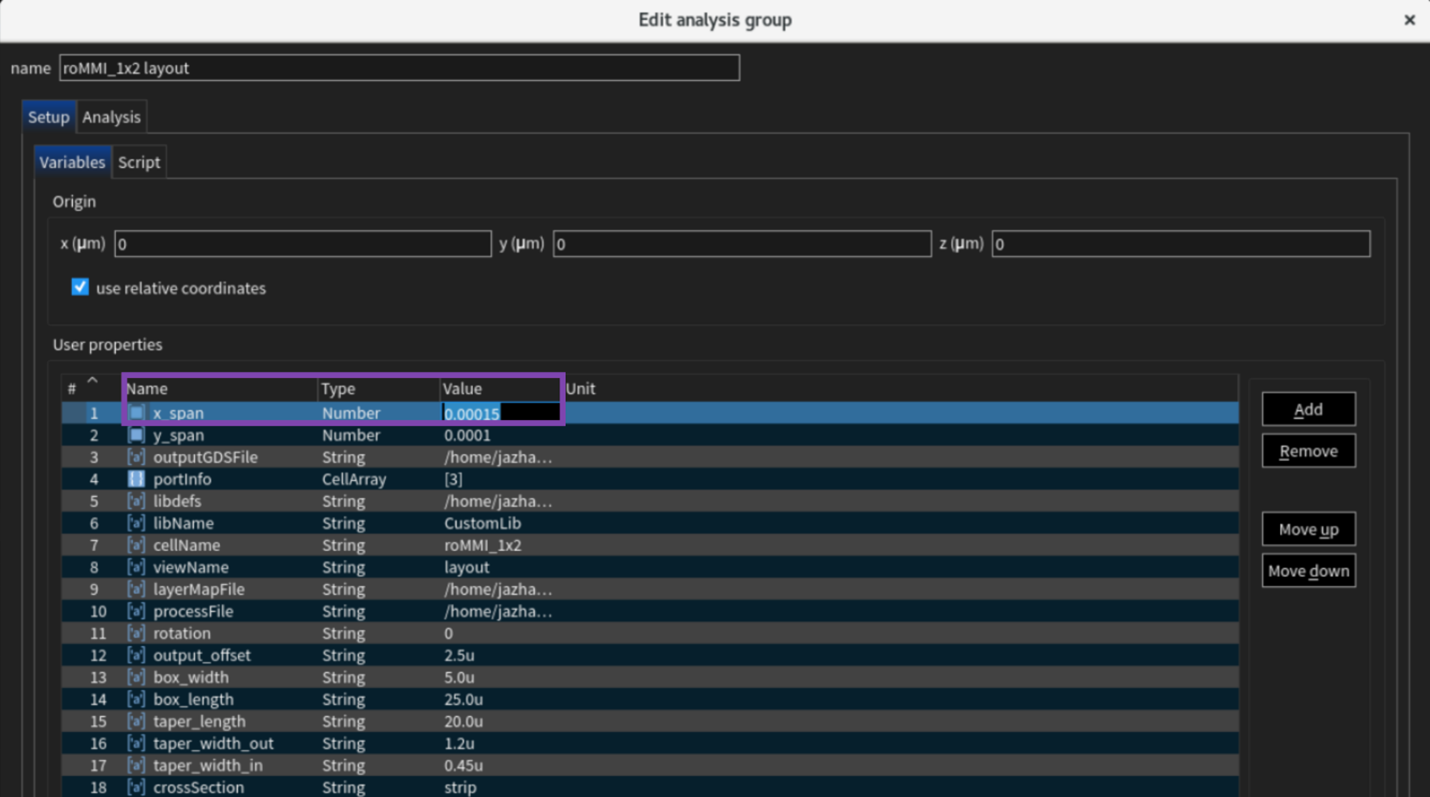
Task: Click the y_span Number type cell
Action: coord(351,435)
